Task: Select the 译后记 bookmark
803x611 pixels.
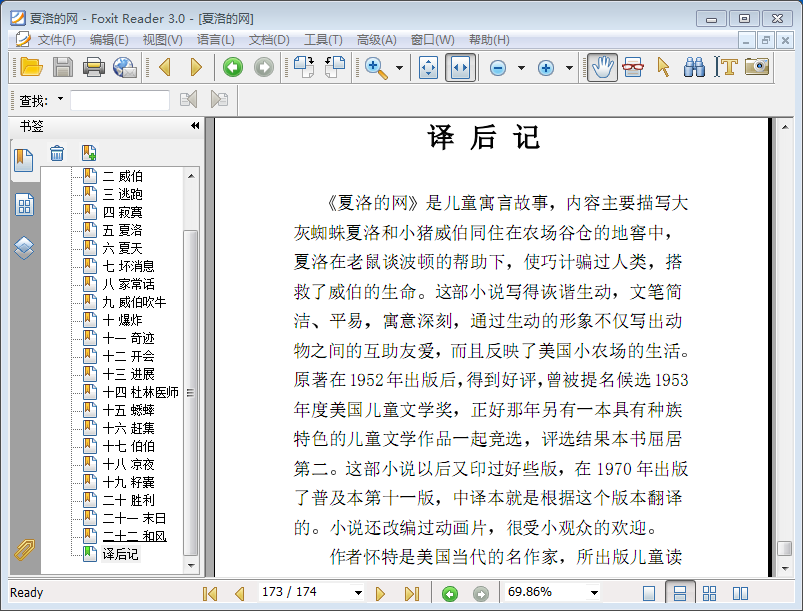Action: pos(120,554)
